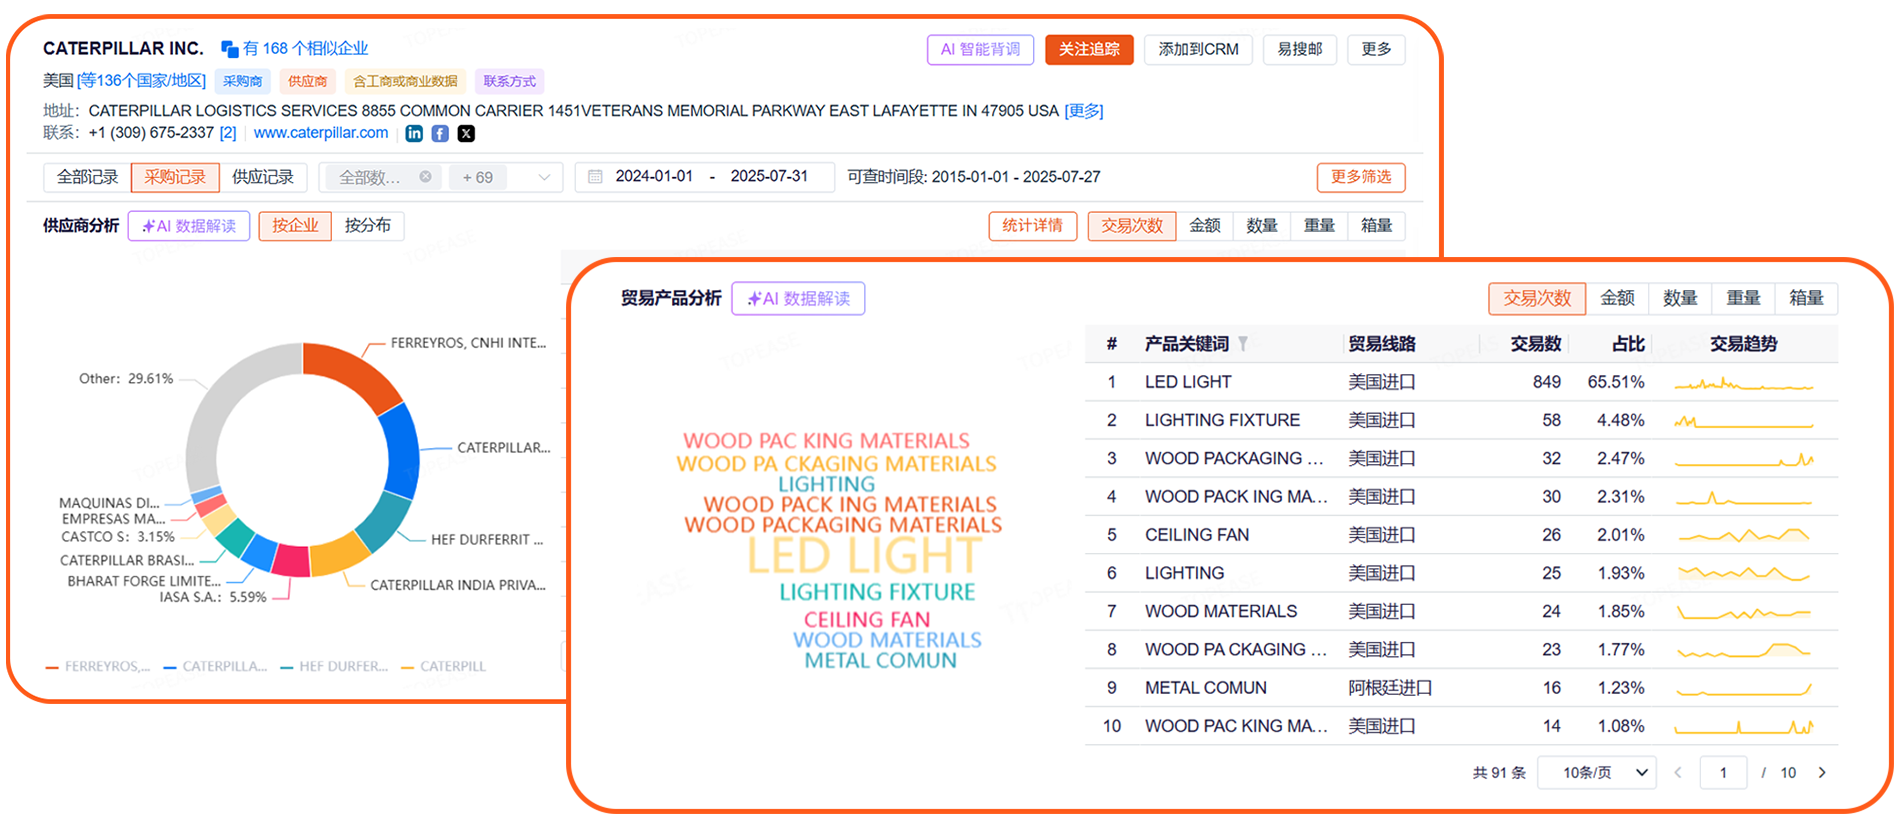The image size is (1897, 837).
Task: Expand address with 更多 link
Action: tap(1083, 111)
